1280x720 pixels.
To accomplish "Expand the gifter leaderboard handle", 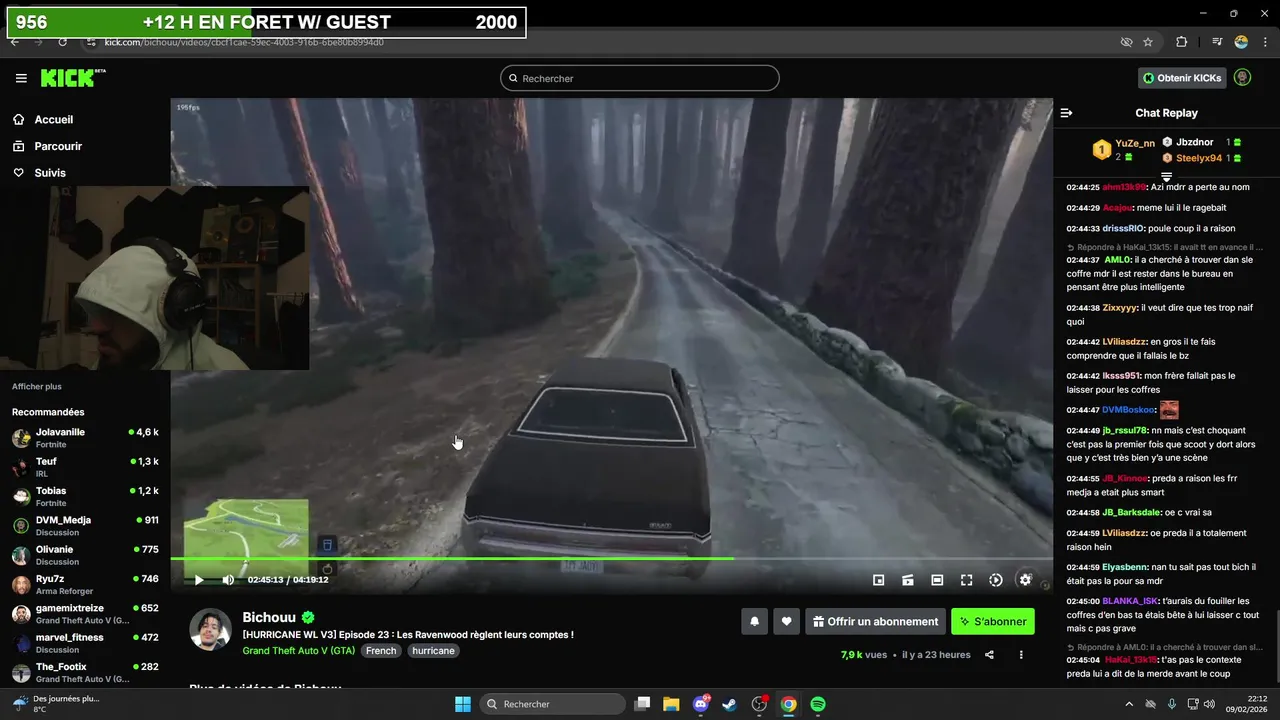I will [x=1166, y=176].
